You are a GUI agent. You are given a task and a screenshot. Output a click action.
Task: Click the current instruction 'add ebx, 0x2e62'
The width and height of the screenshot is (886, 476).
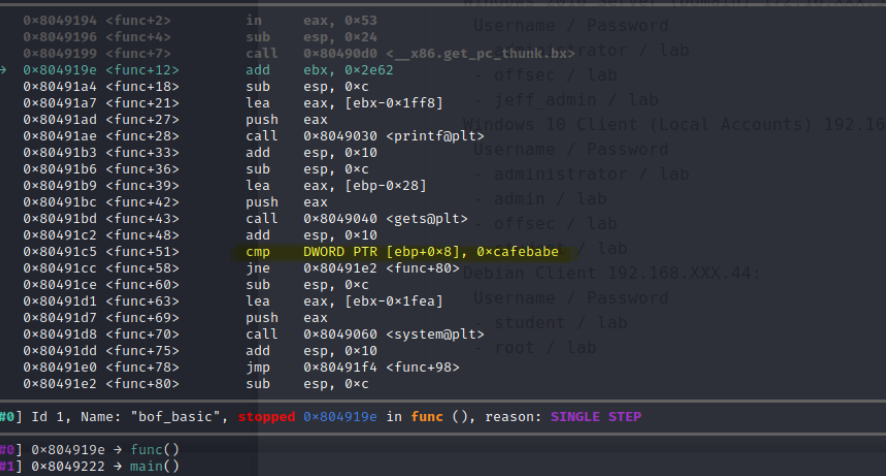tap(319, 70)
